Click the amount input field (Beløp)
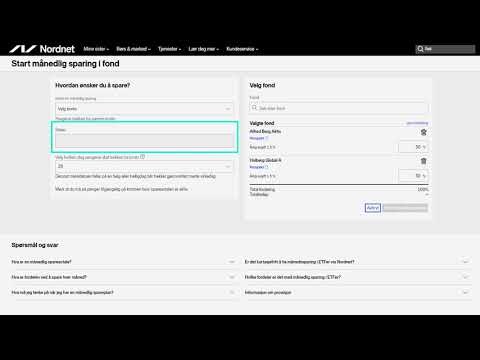 pyautogui.click(x=144, y=141)
